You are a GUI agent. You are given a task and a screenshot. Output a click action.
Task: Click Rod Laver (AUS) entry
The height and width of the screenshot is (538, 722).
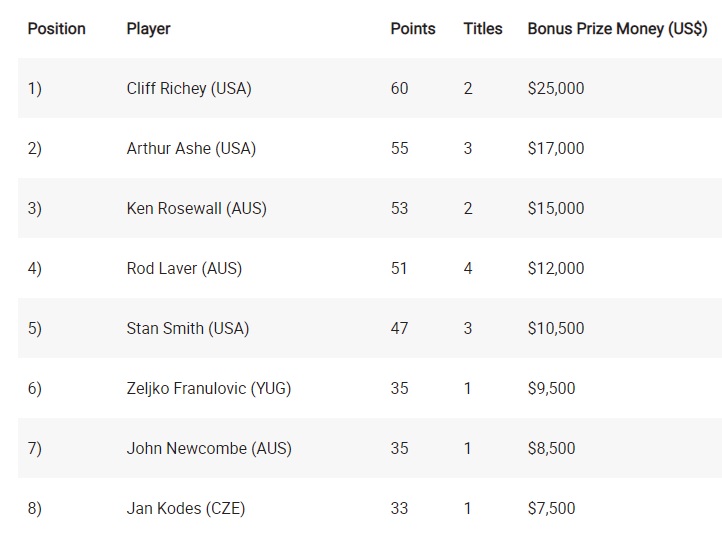184,268
